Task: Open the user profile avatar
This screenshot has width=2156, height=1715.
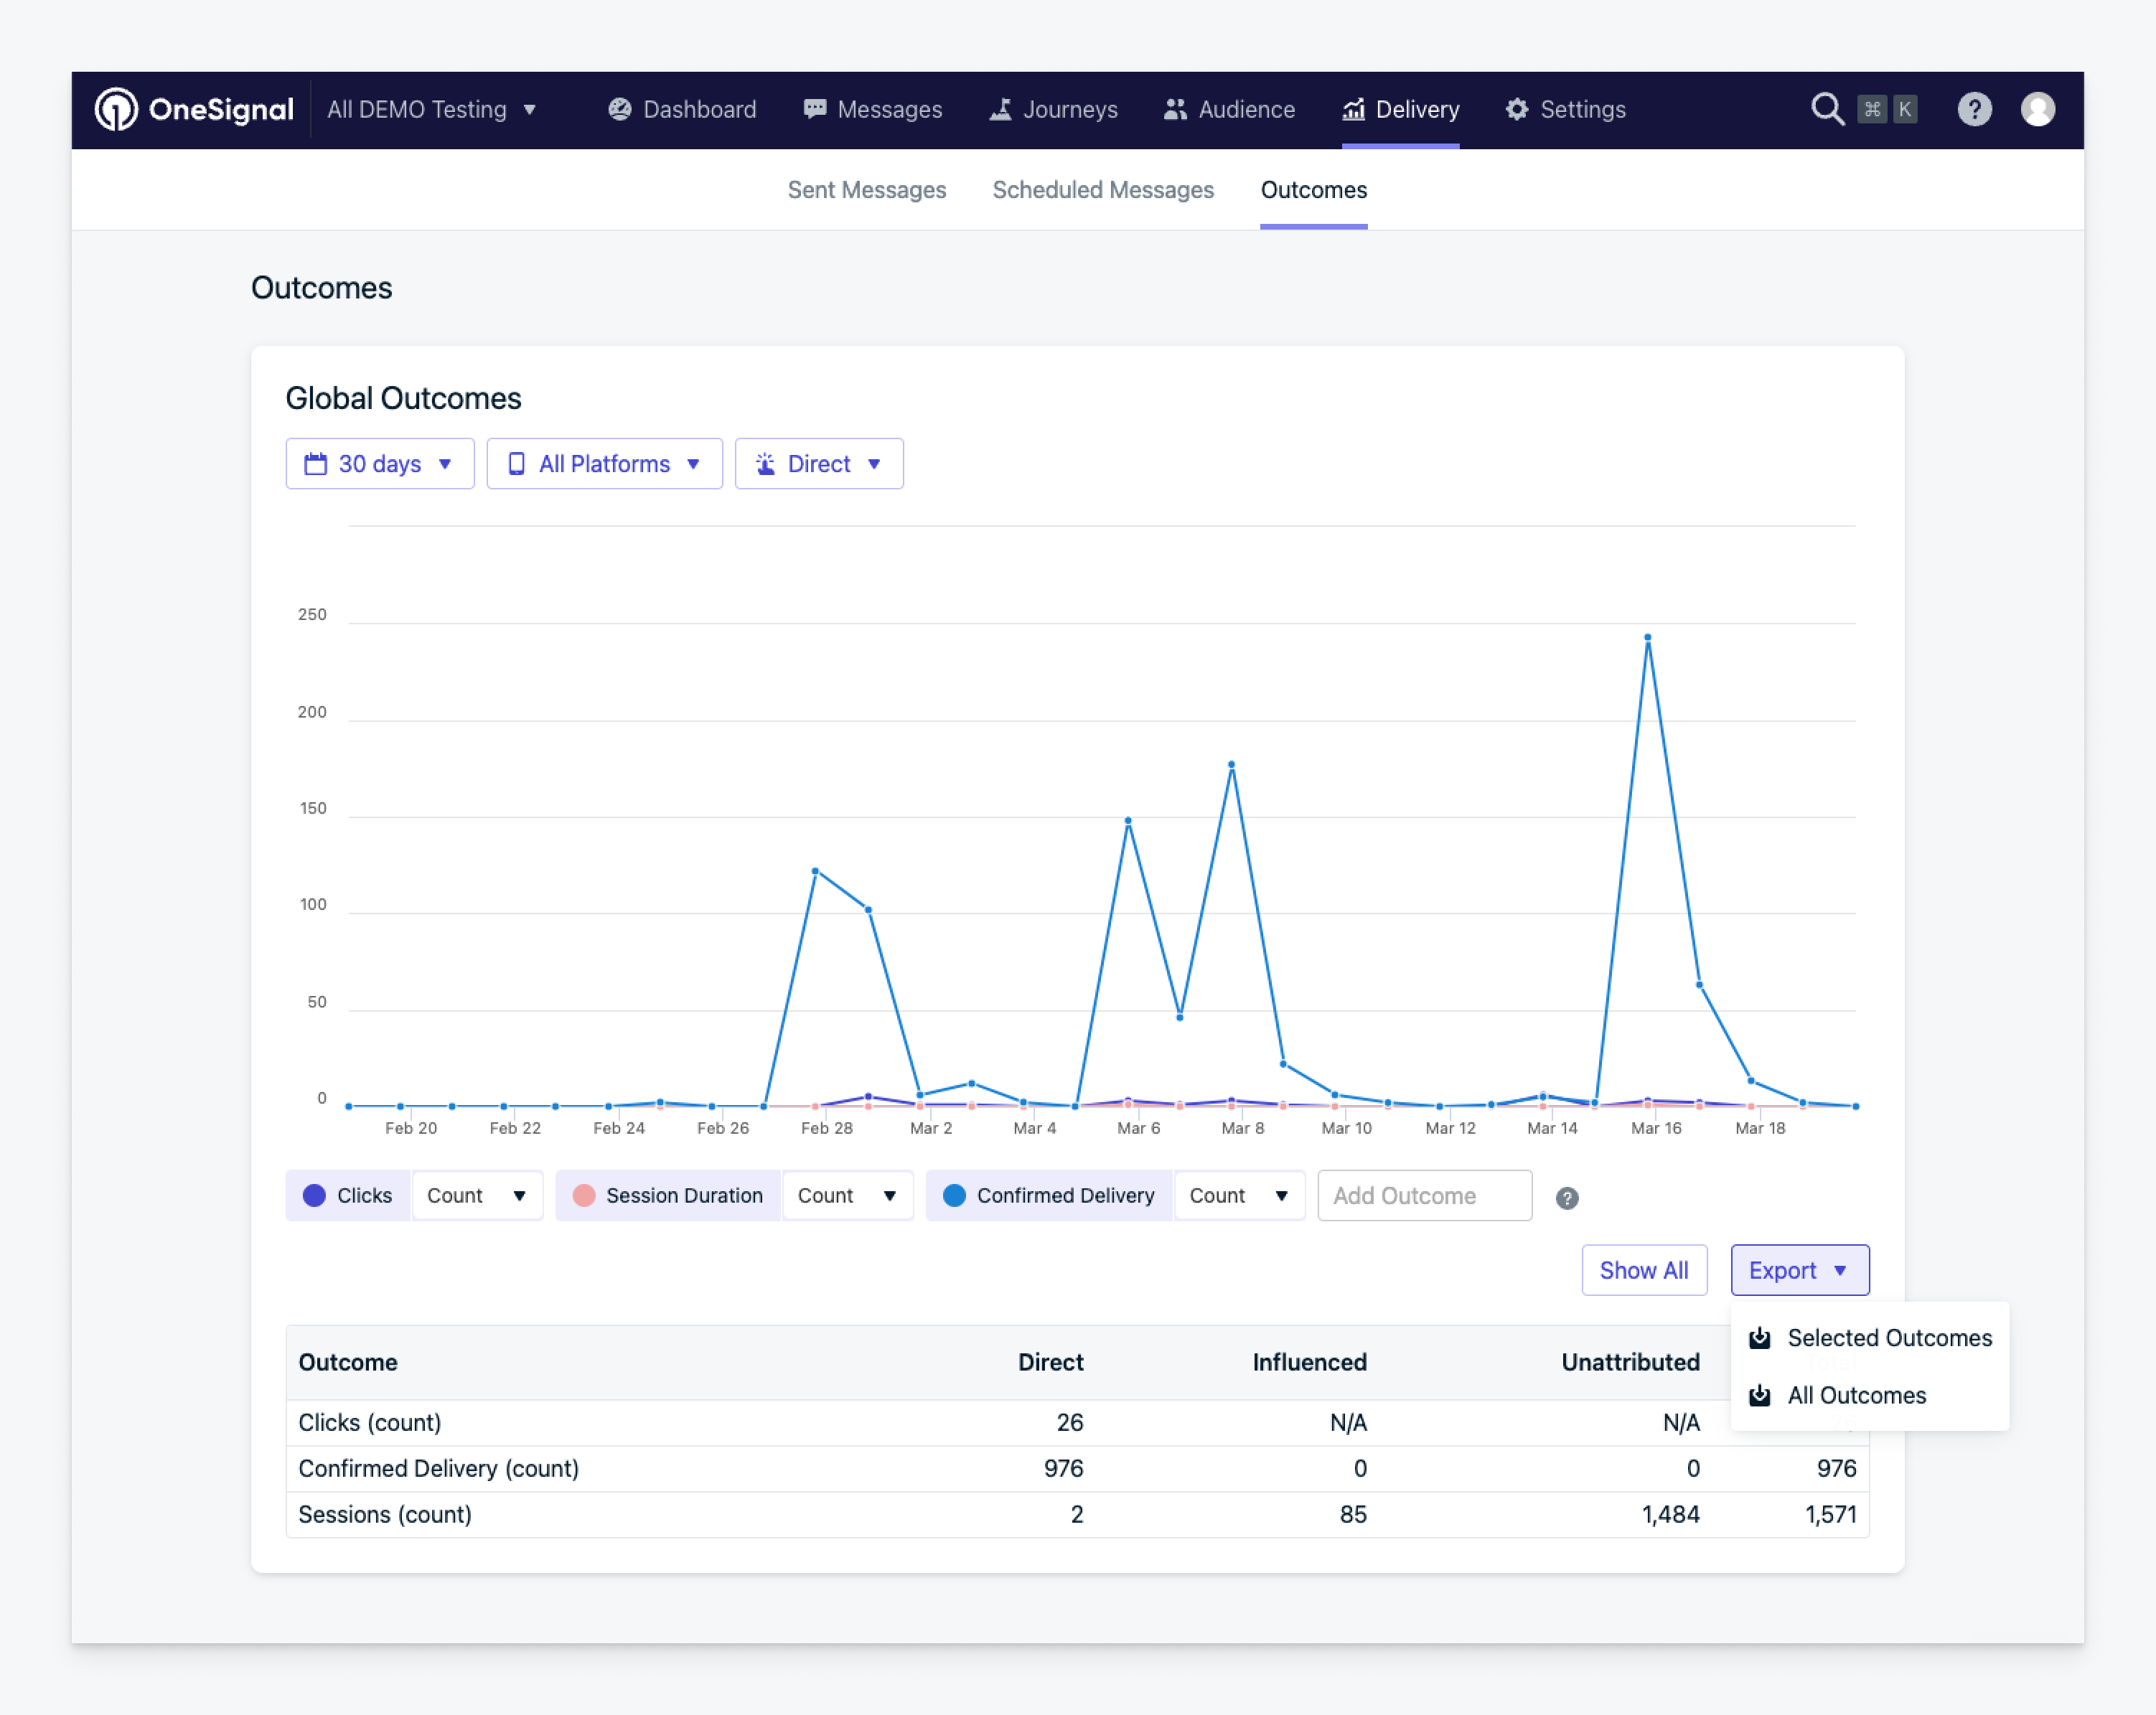Action: click(2037, 109)
